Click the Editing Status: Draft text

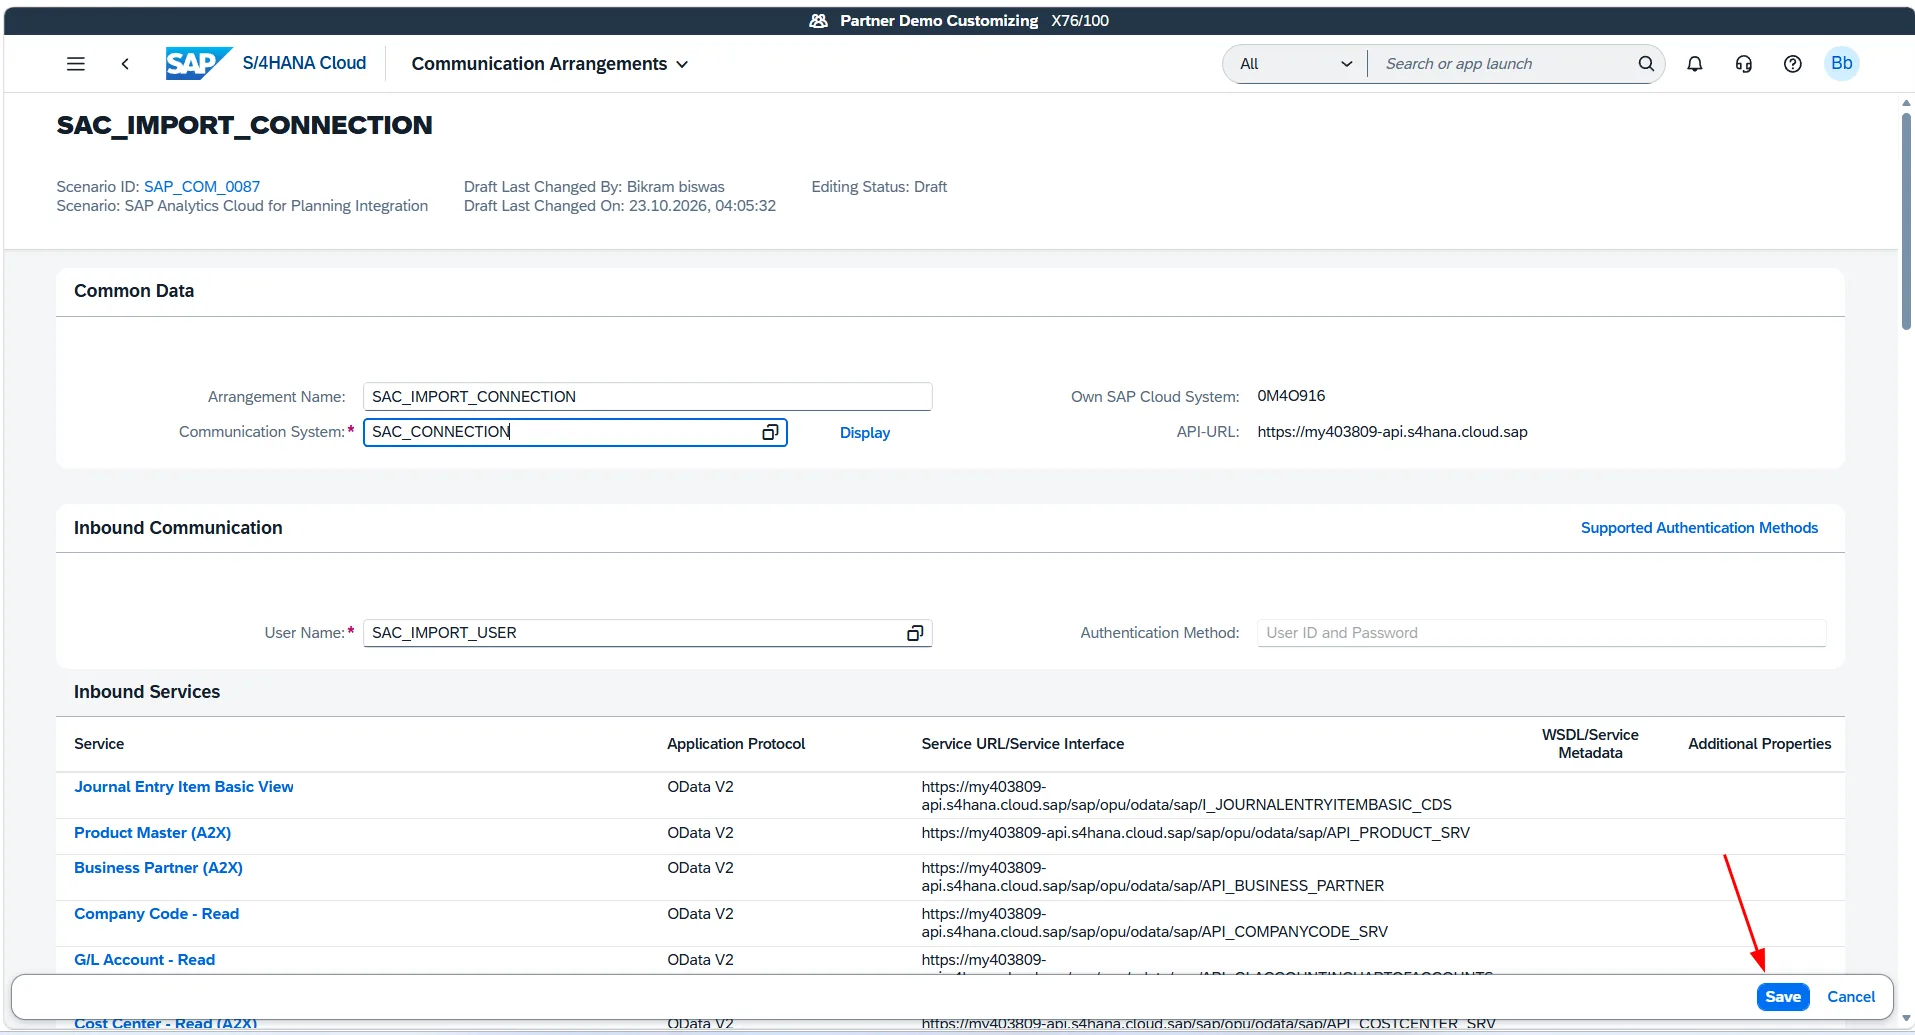point(879,187)
